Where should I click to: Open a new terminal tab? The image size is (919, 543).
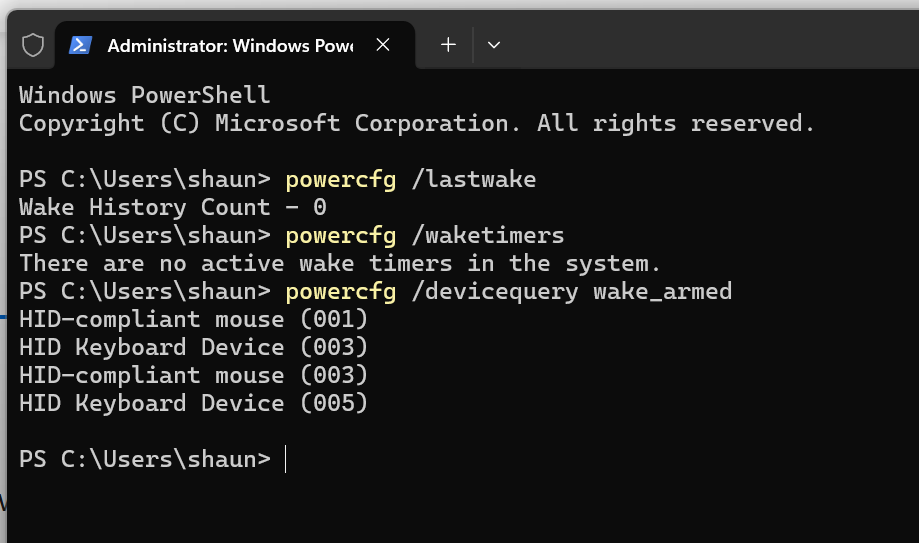[x=448, y=45]
